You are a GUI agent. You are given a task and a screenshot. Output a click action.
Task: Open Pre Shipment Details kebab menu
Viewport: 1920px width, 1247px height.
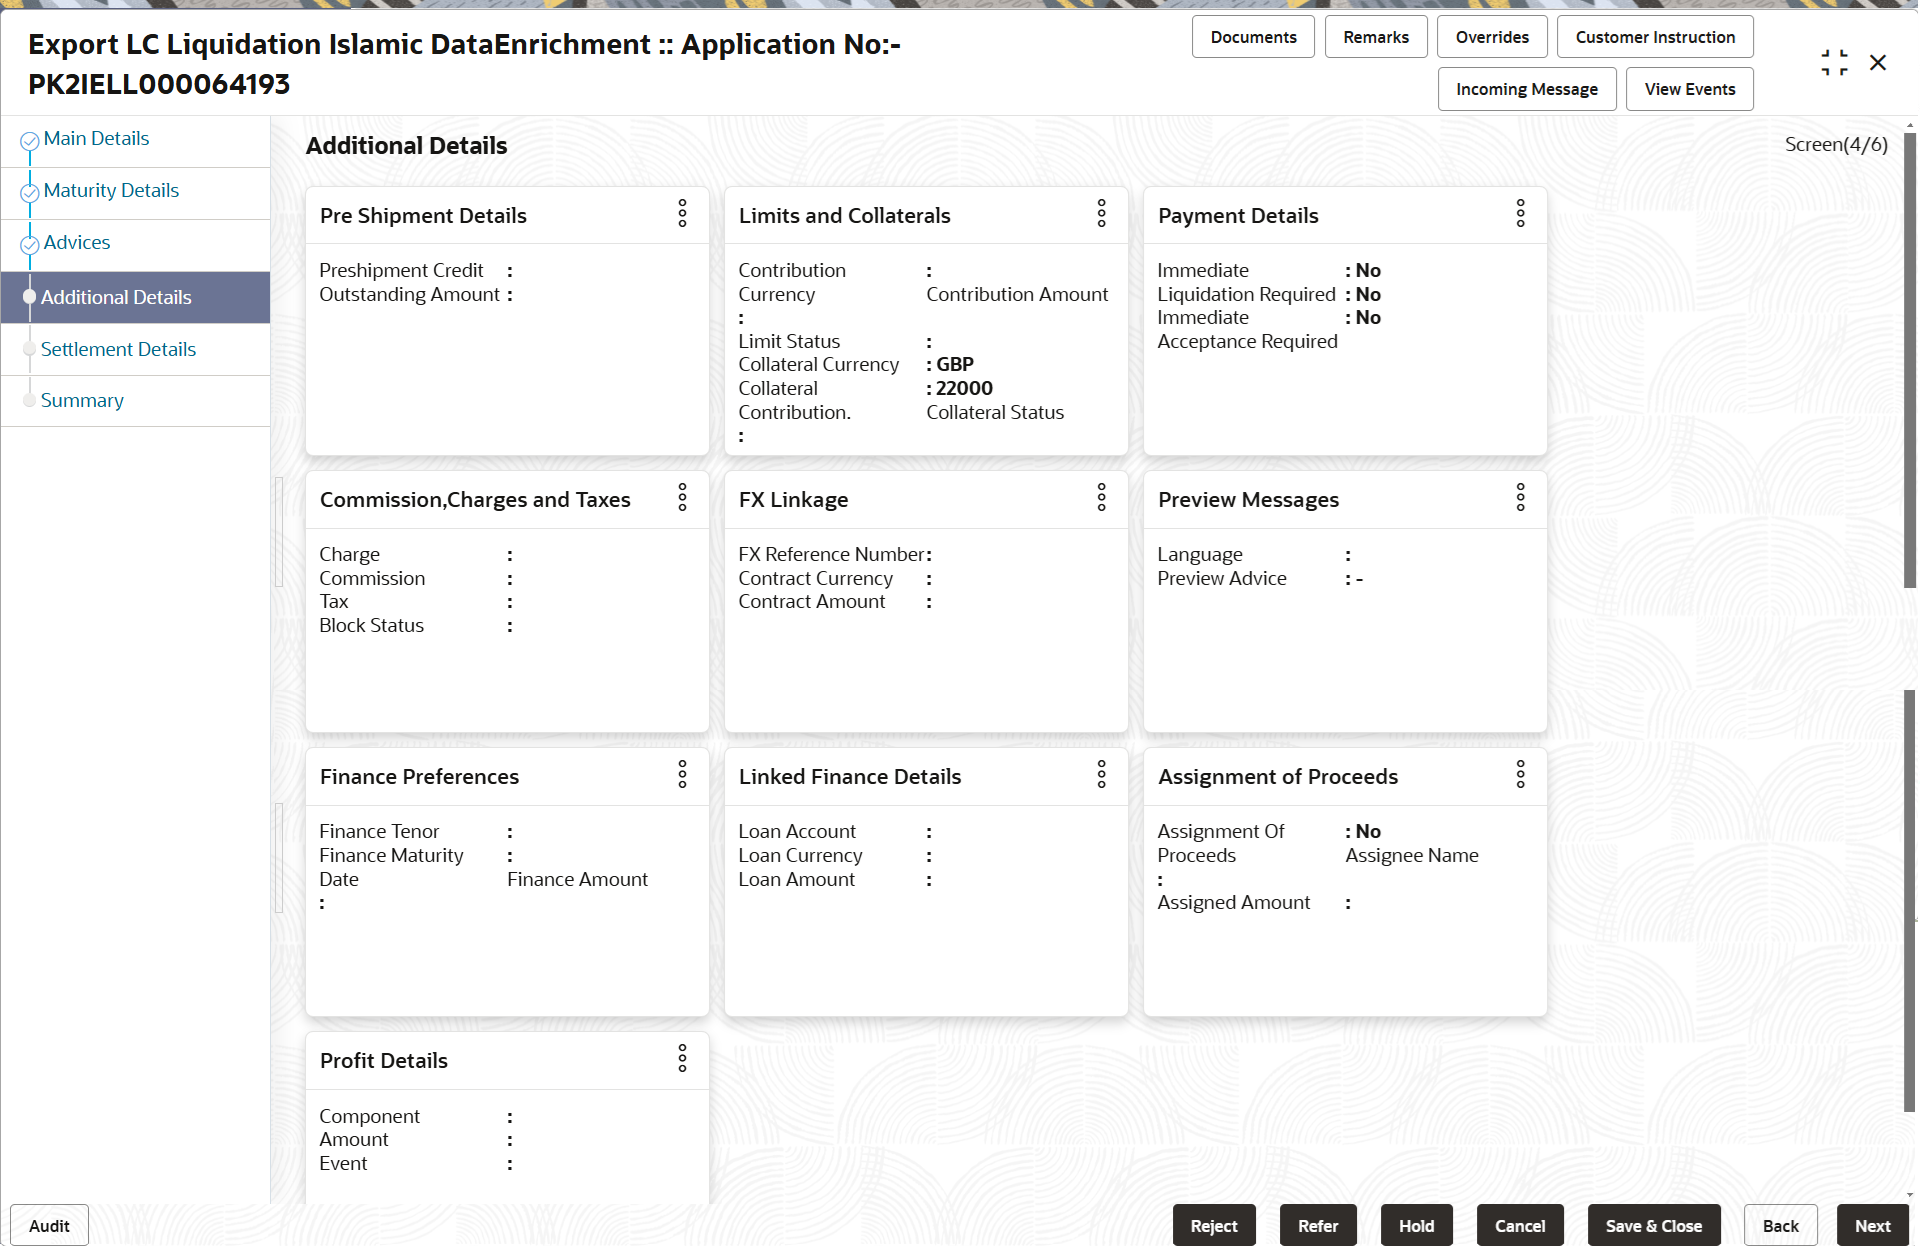[682, 213]
